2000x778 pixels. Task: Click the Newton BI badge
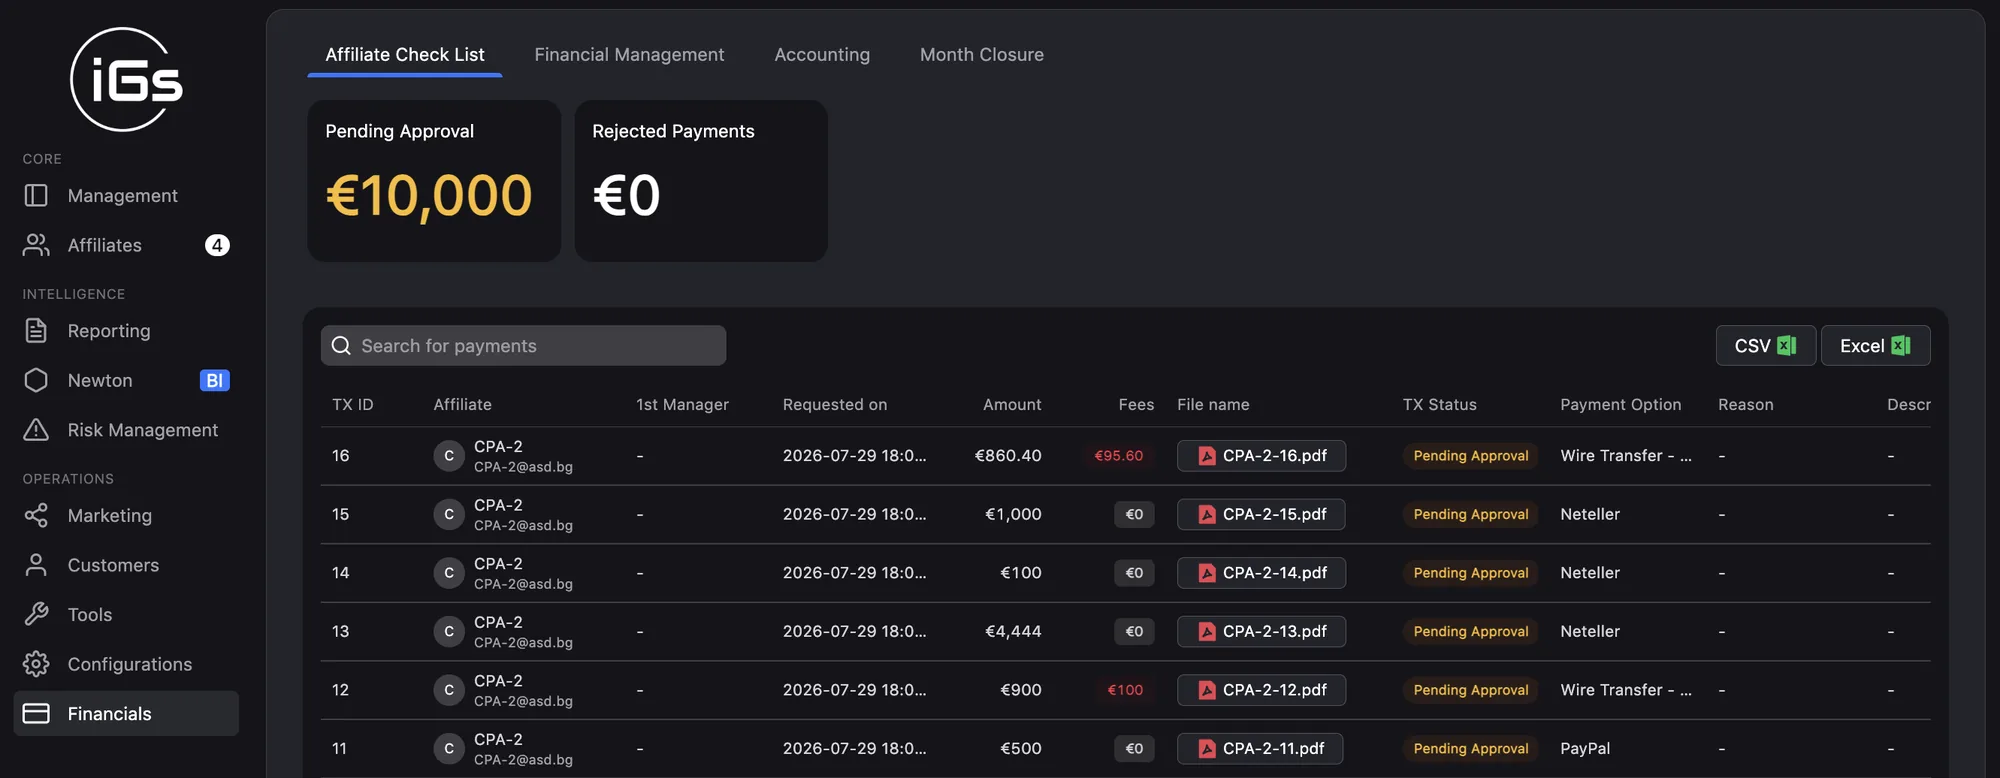[215, 380]
